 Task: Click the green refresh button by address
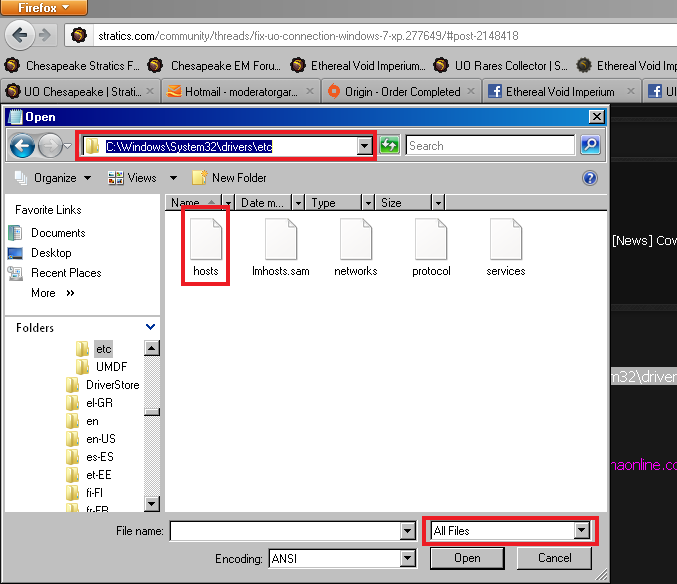point(389,145)
